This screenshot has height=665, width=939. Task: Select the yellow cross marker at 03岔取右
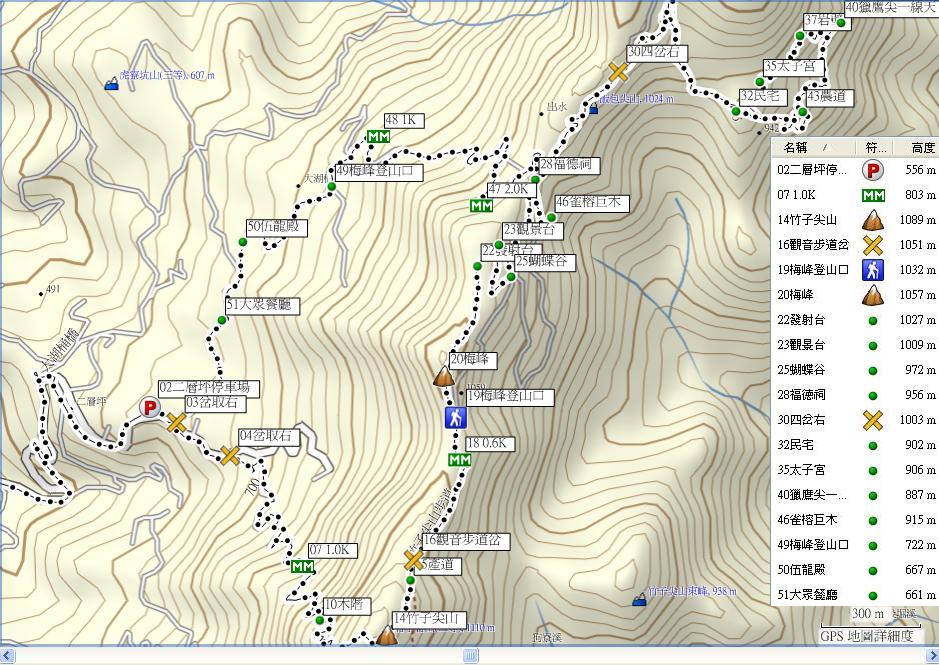(176, 422)
